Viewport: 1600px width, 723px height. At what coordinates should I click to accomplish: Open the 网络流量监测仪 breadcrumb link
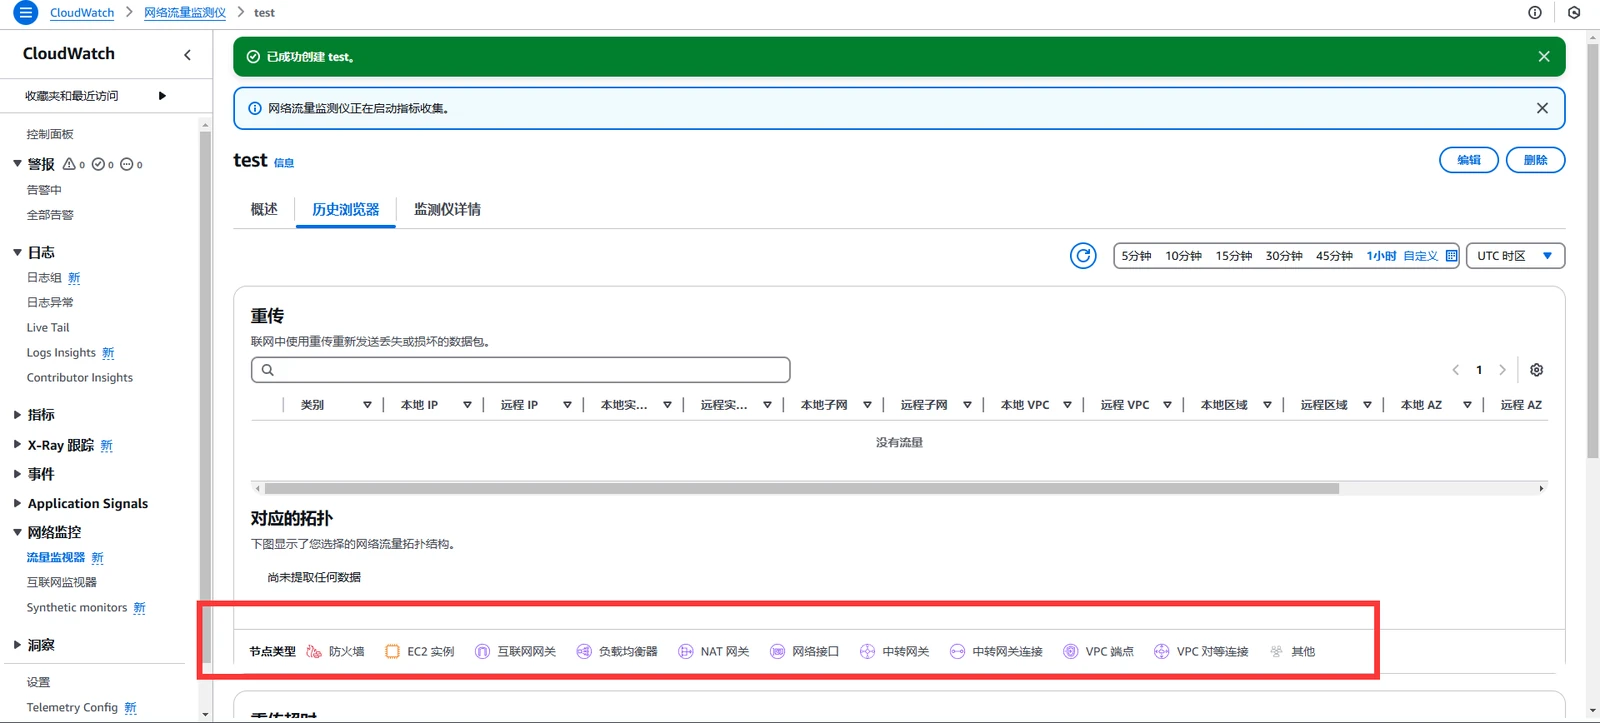185,13
